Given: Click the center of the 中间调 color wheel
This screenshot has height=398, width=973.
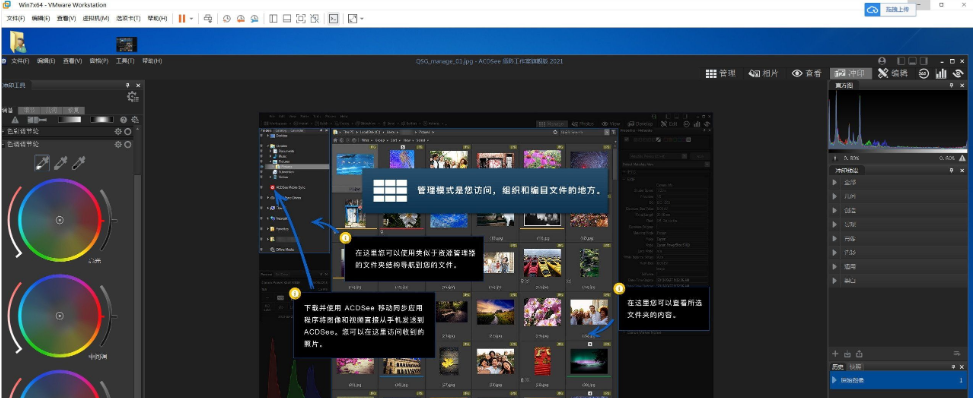Looking at the screenshot, I should coord(60,315).
